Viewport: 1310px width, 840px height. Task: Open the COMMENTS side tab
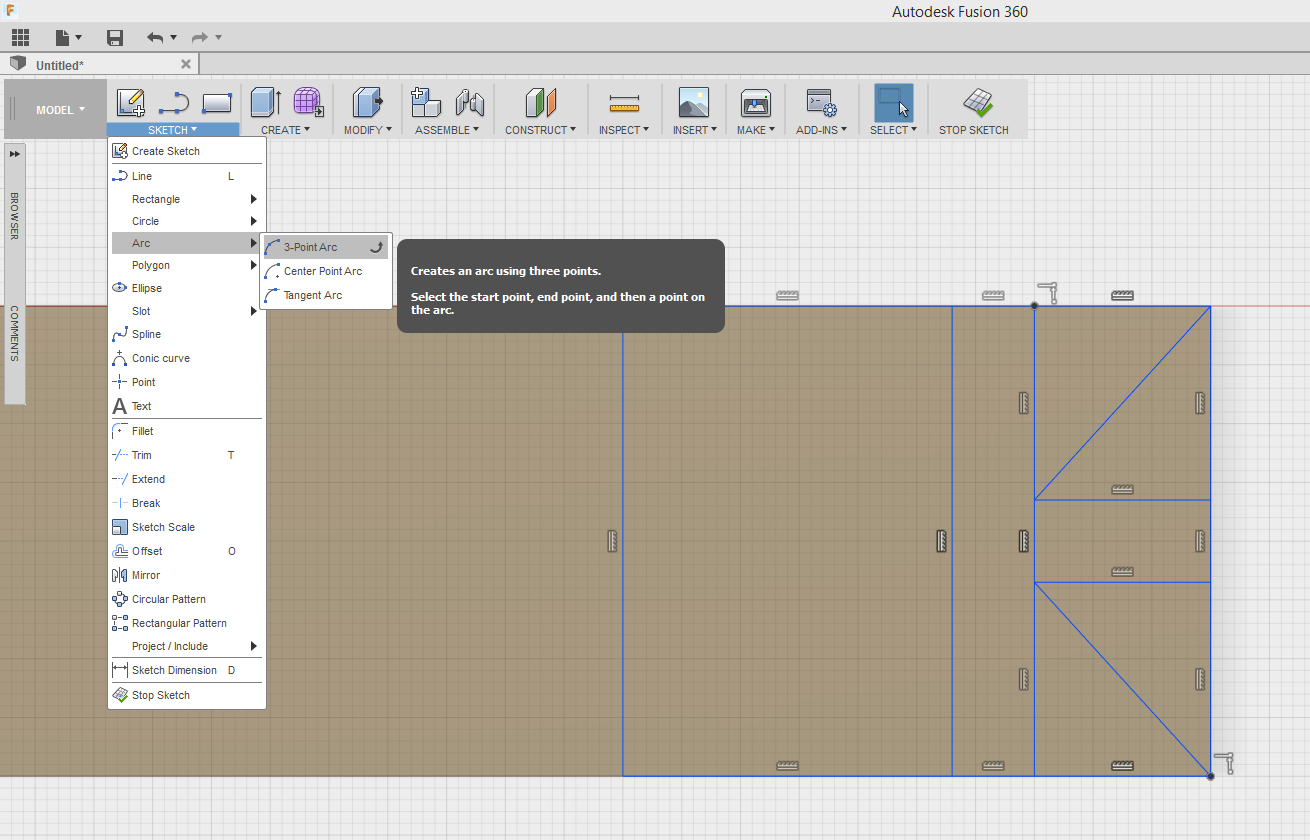(x=15, y=333)
